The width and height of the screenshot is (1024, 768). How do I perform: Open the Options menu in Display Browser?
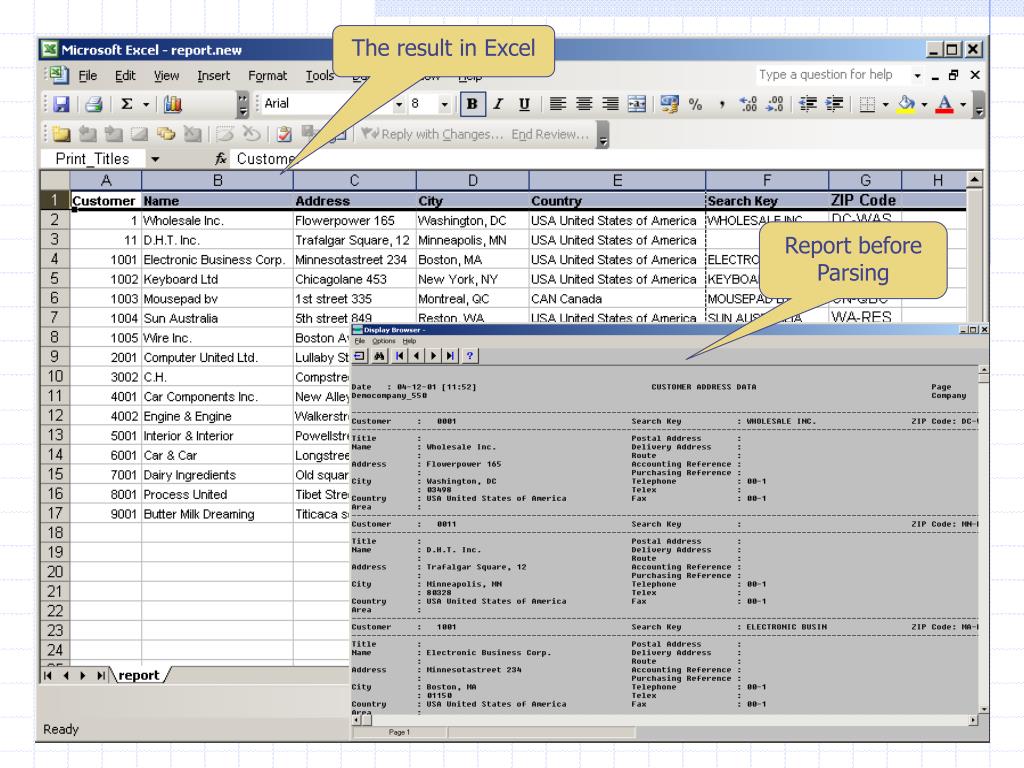coord(384,341)
